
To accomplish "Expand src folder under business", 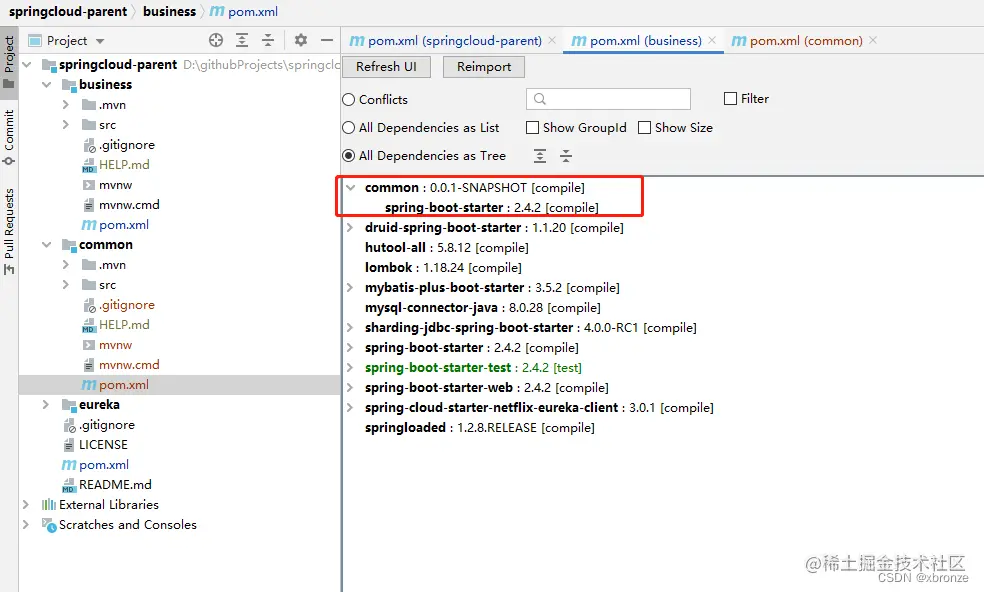I will click(x=66, y=125).
